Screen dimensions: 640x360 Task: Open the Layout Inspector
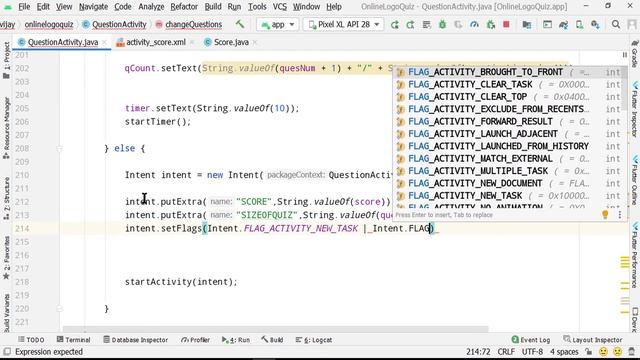(x=593, y=340)
